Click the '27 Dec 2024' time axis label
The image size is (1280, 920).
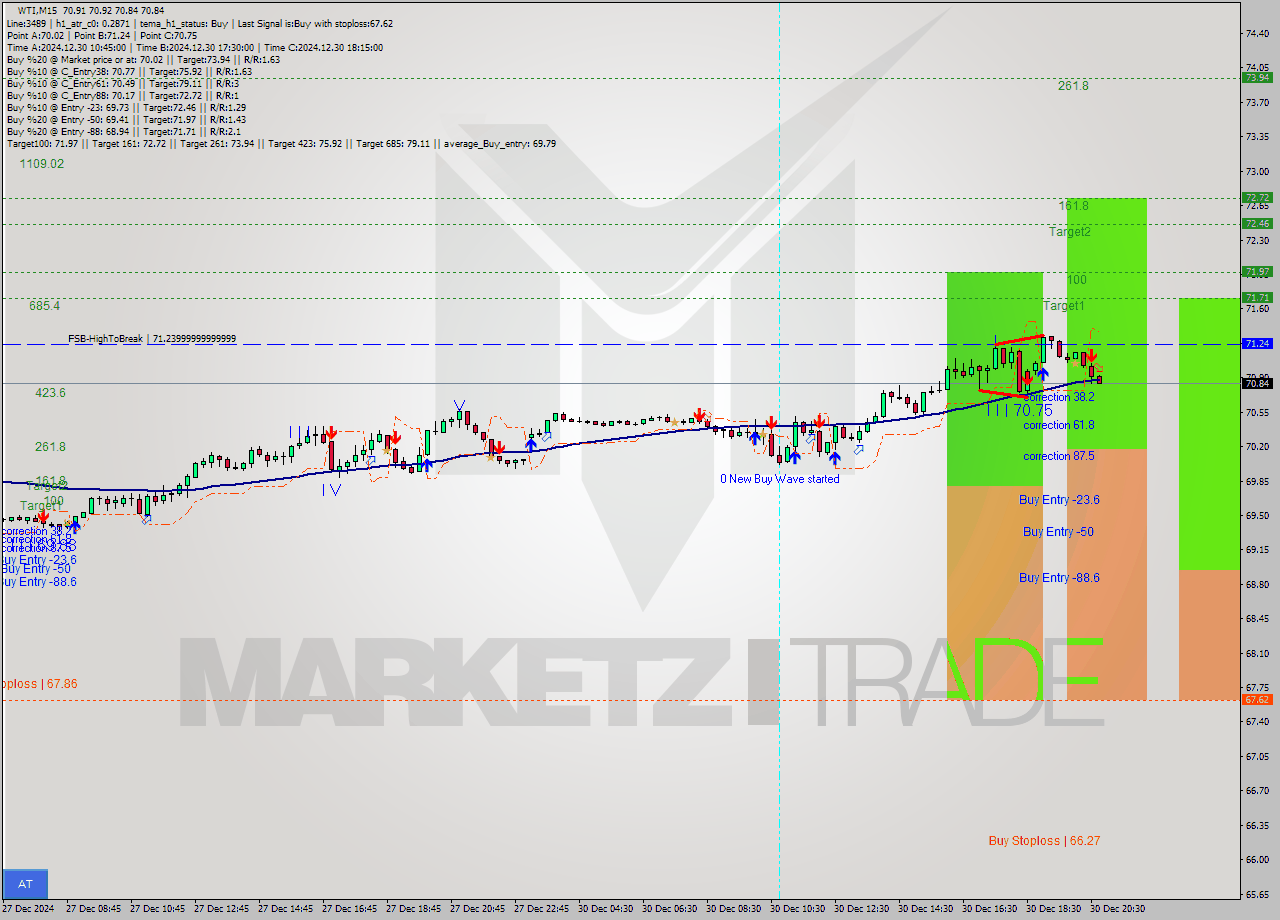click(28, 909)
